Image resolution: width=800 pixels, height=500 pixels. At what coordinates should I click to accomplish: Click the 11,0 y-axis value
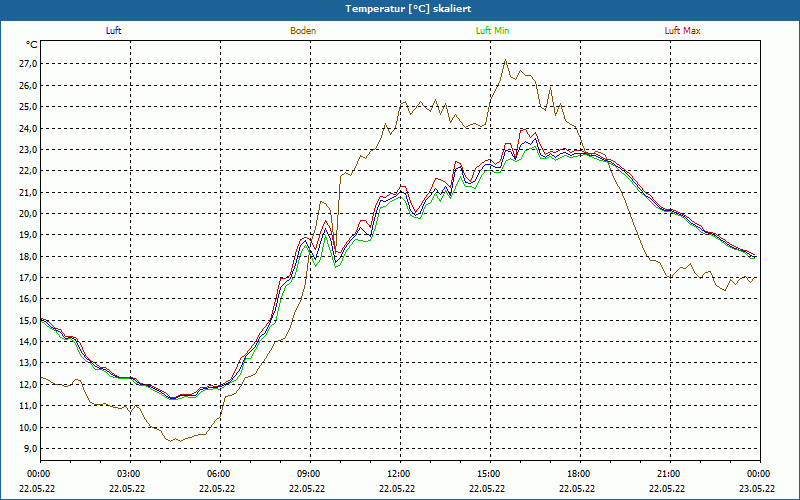(29, 406)
